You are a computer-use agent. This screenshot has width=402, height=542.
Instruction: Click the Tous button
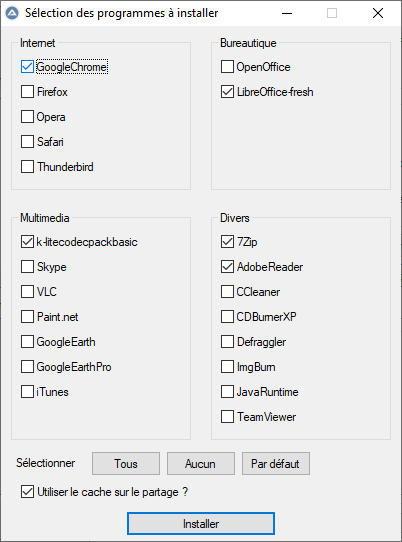click(x=126, y=464)
